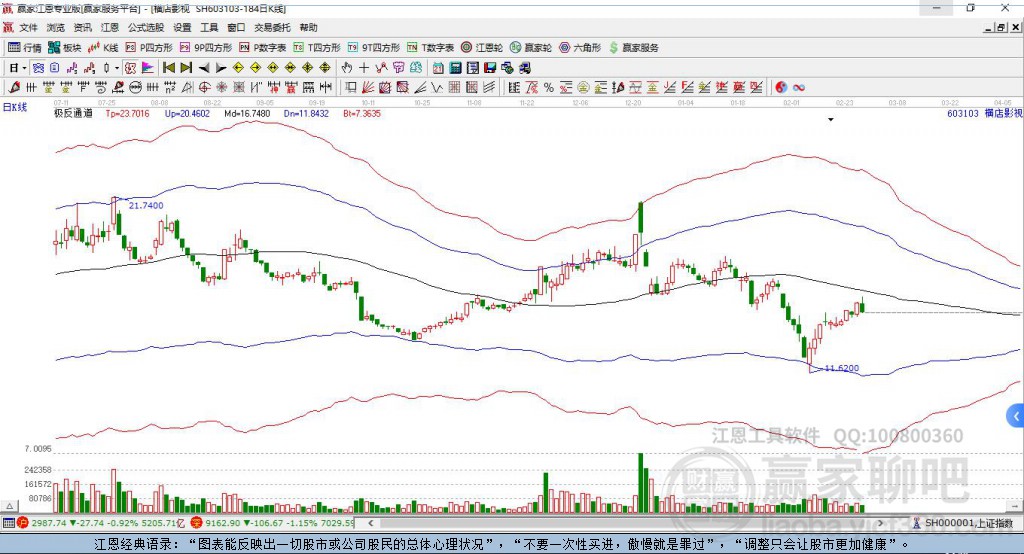This screenshot has height=554, width=1024.
Task: Select the spiral drawing tool
Action: (x=101, y=88)
